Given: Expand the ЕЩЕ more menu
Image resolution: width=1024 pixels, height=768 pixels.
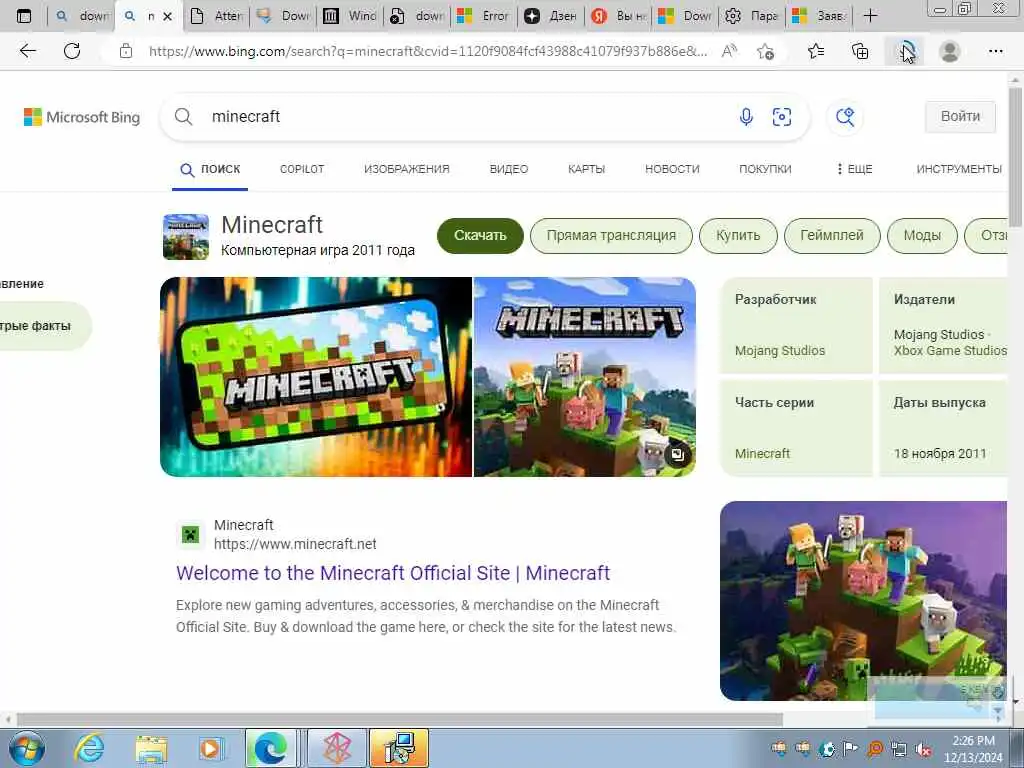Looking at the screenshot, I should (854, 169).
